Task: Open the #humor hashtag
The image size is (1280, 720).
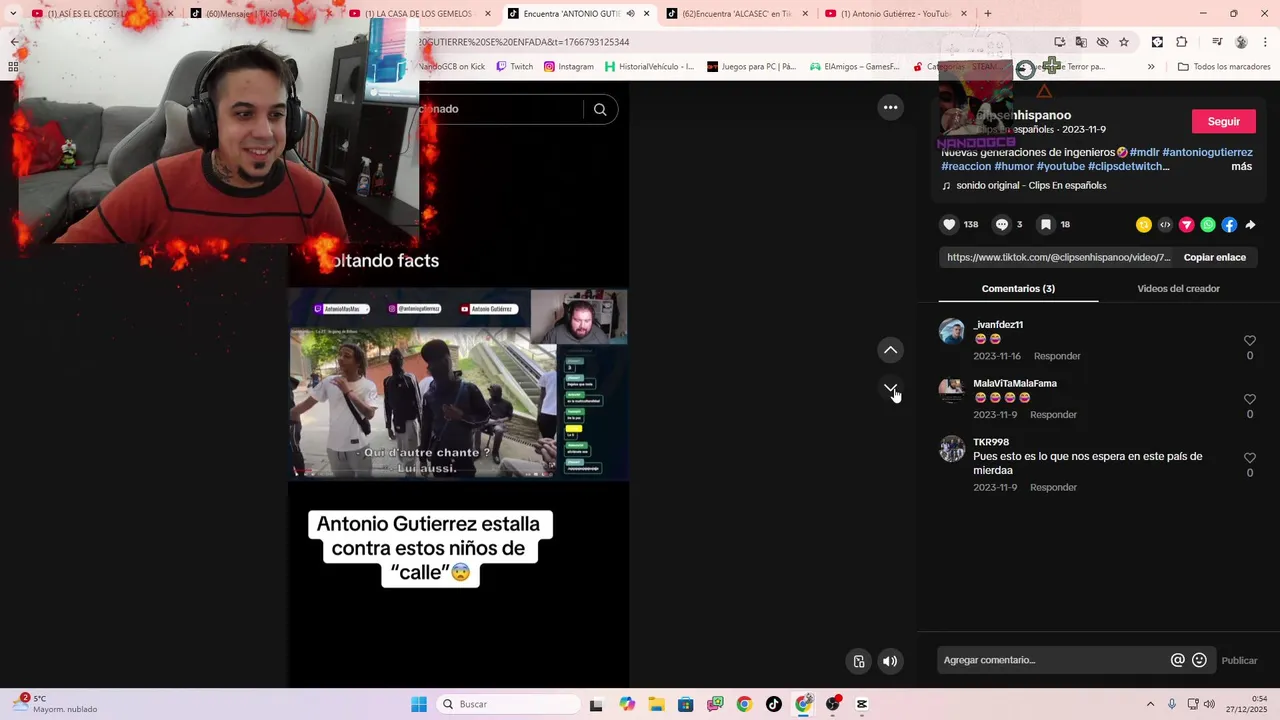Action: coord(1014,166)
